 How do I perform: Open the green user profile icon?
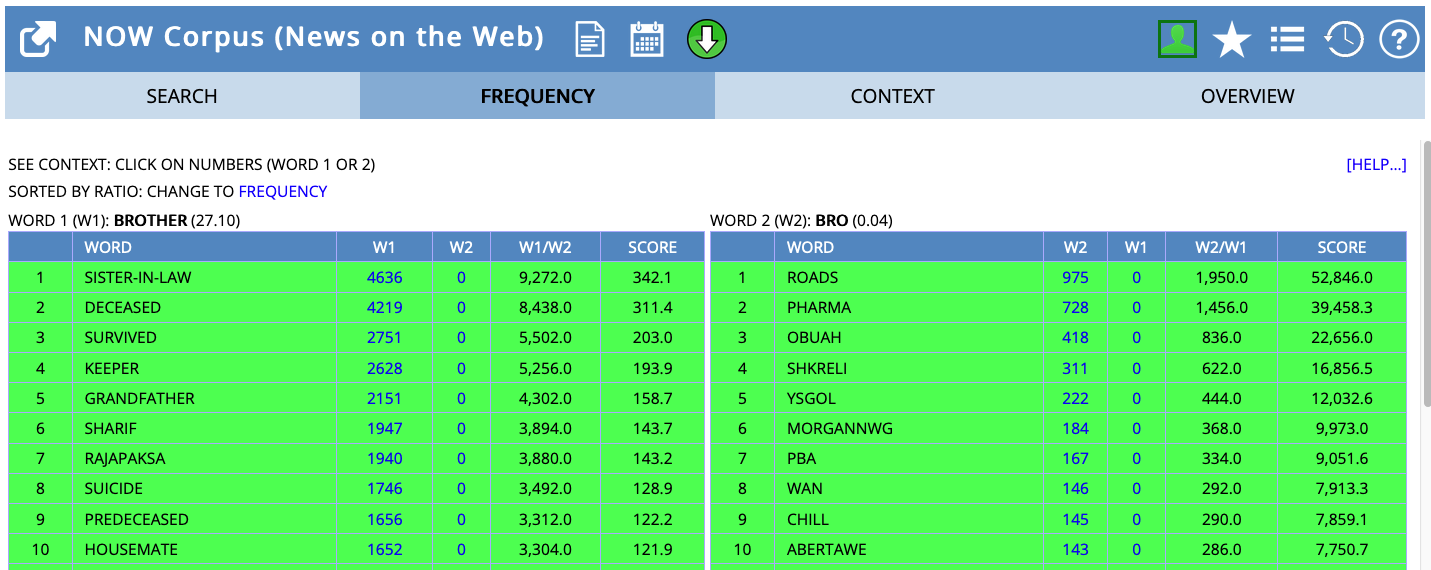[x=1177, y=40]
